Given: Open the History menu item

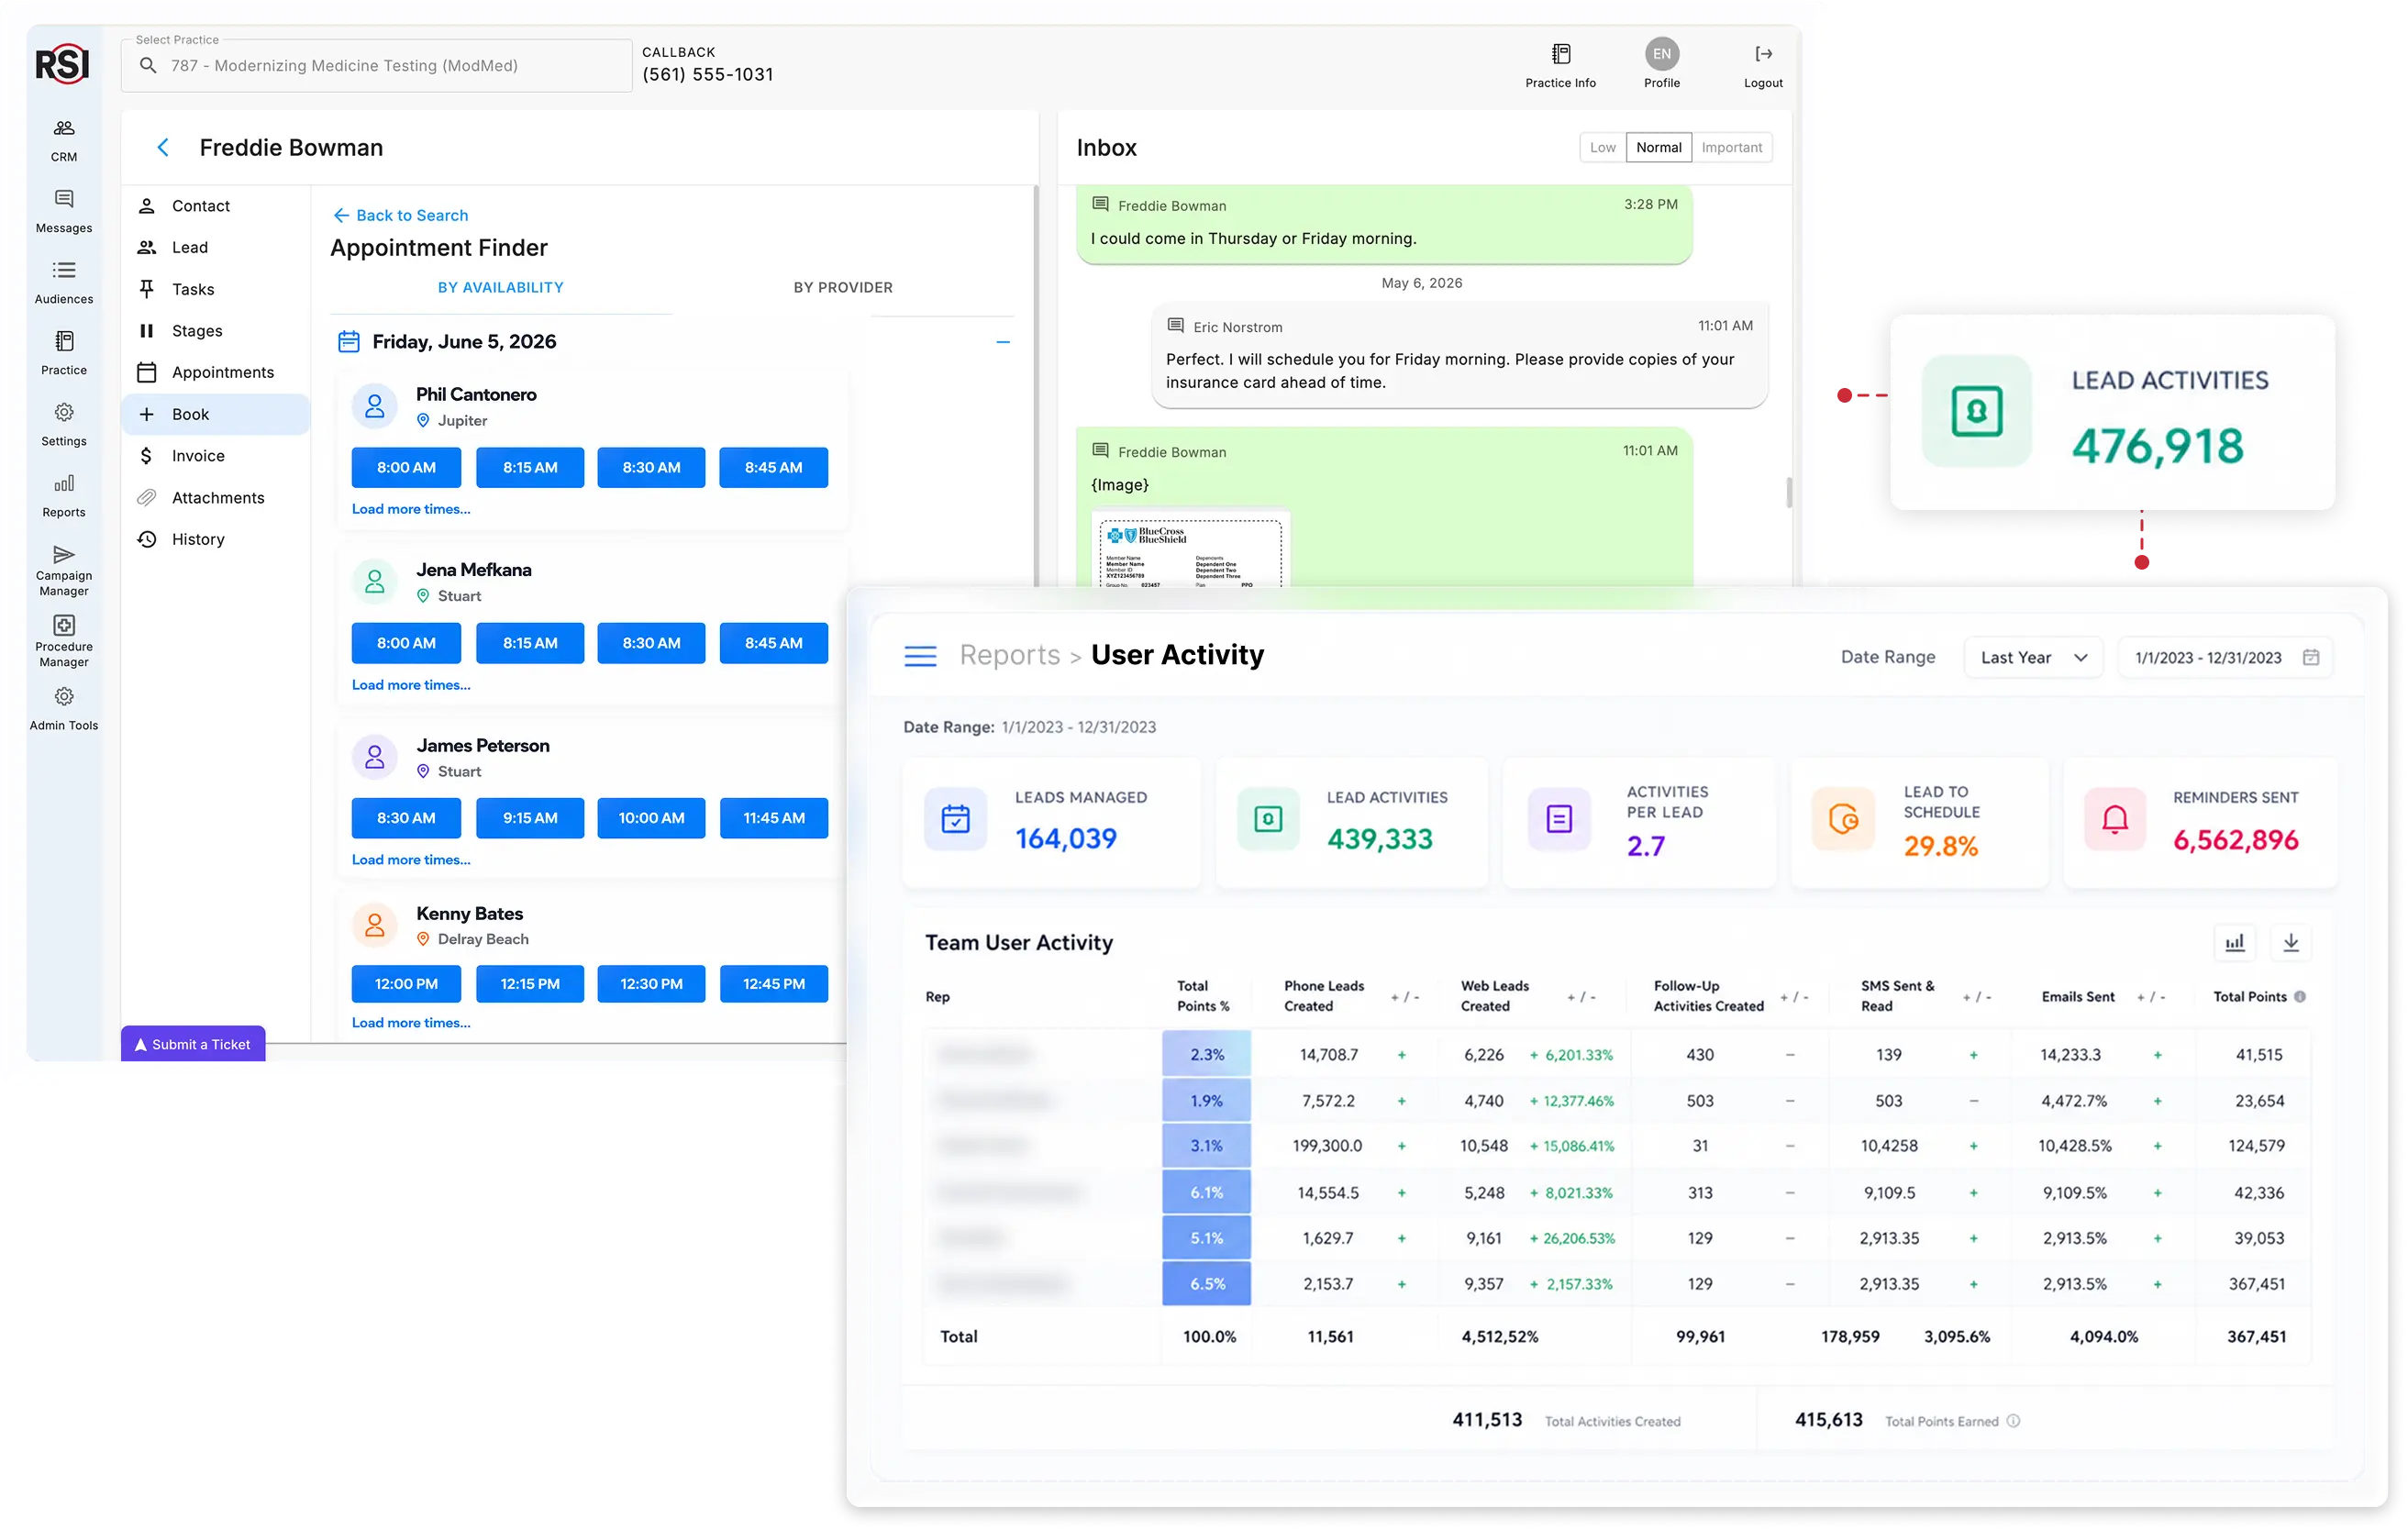Looking at the screenshot, I should 216,540.
